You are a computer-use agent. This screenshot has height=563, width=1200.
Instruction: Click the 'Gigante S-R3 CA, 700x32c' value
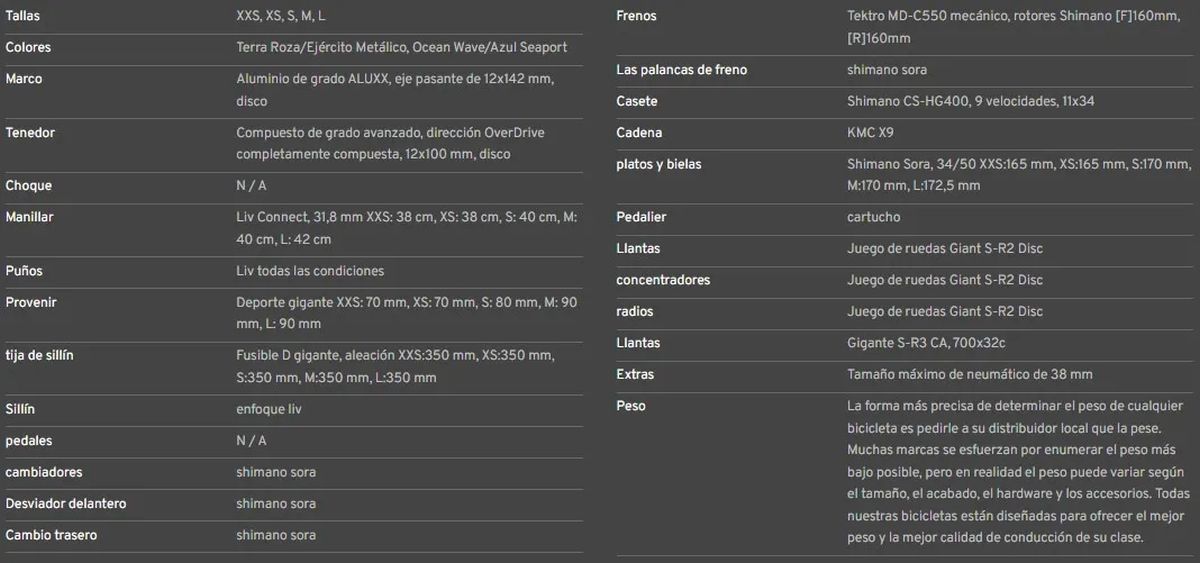(926, 343)
